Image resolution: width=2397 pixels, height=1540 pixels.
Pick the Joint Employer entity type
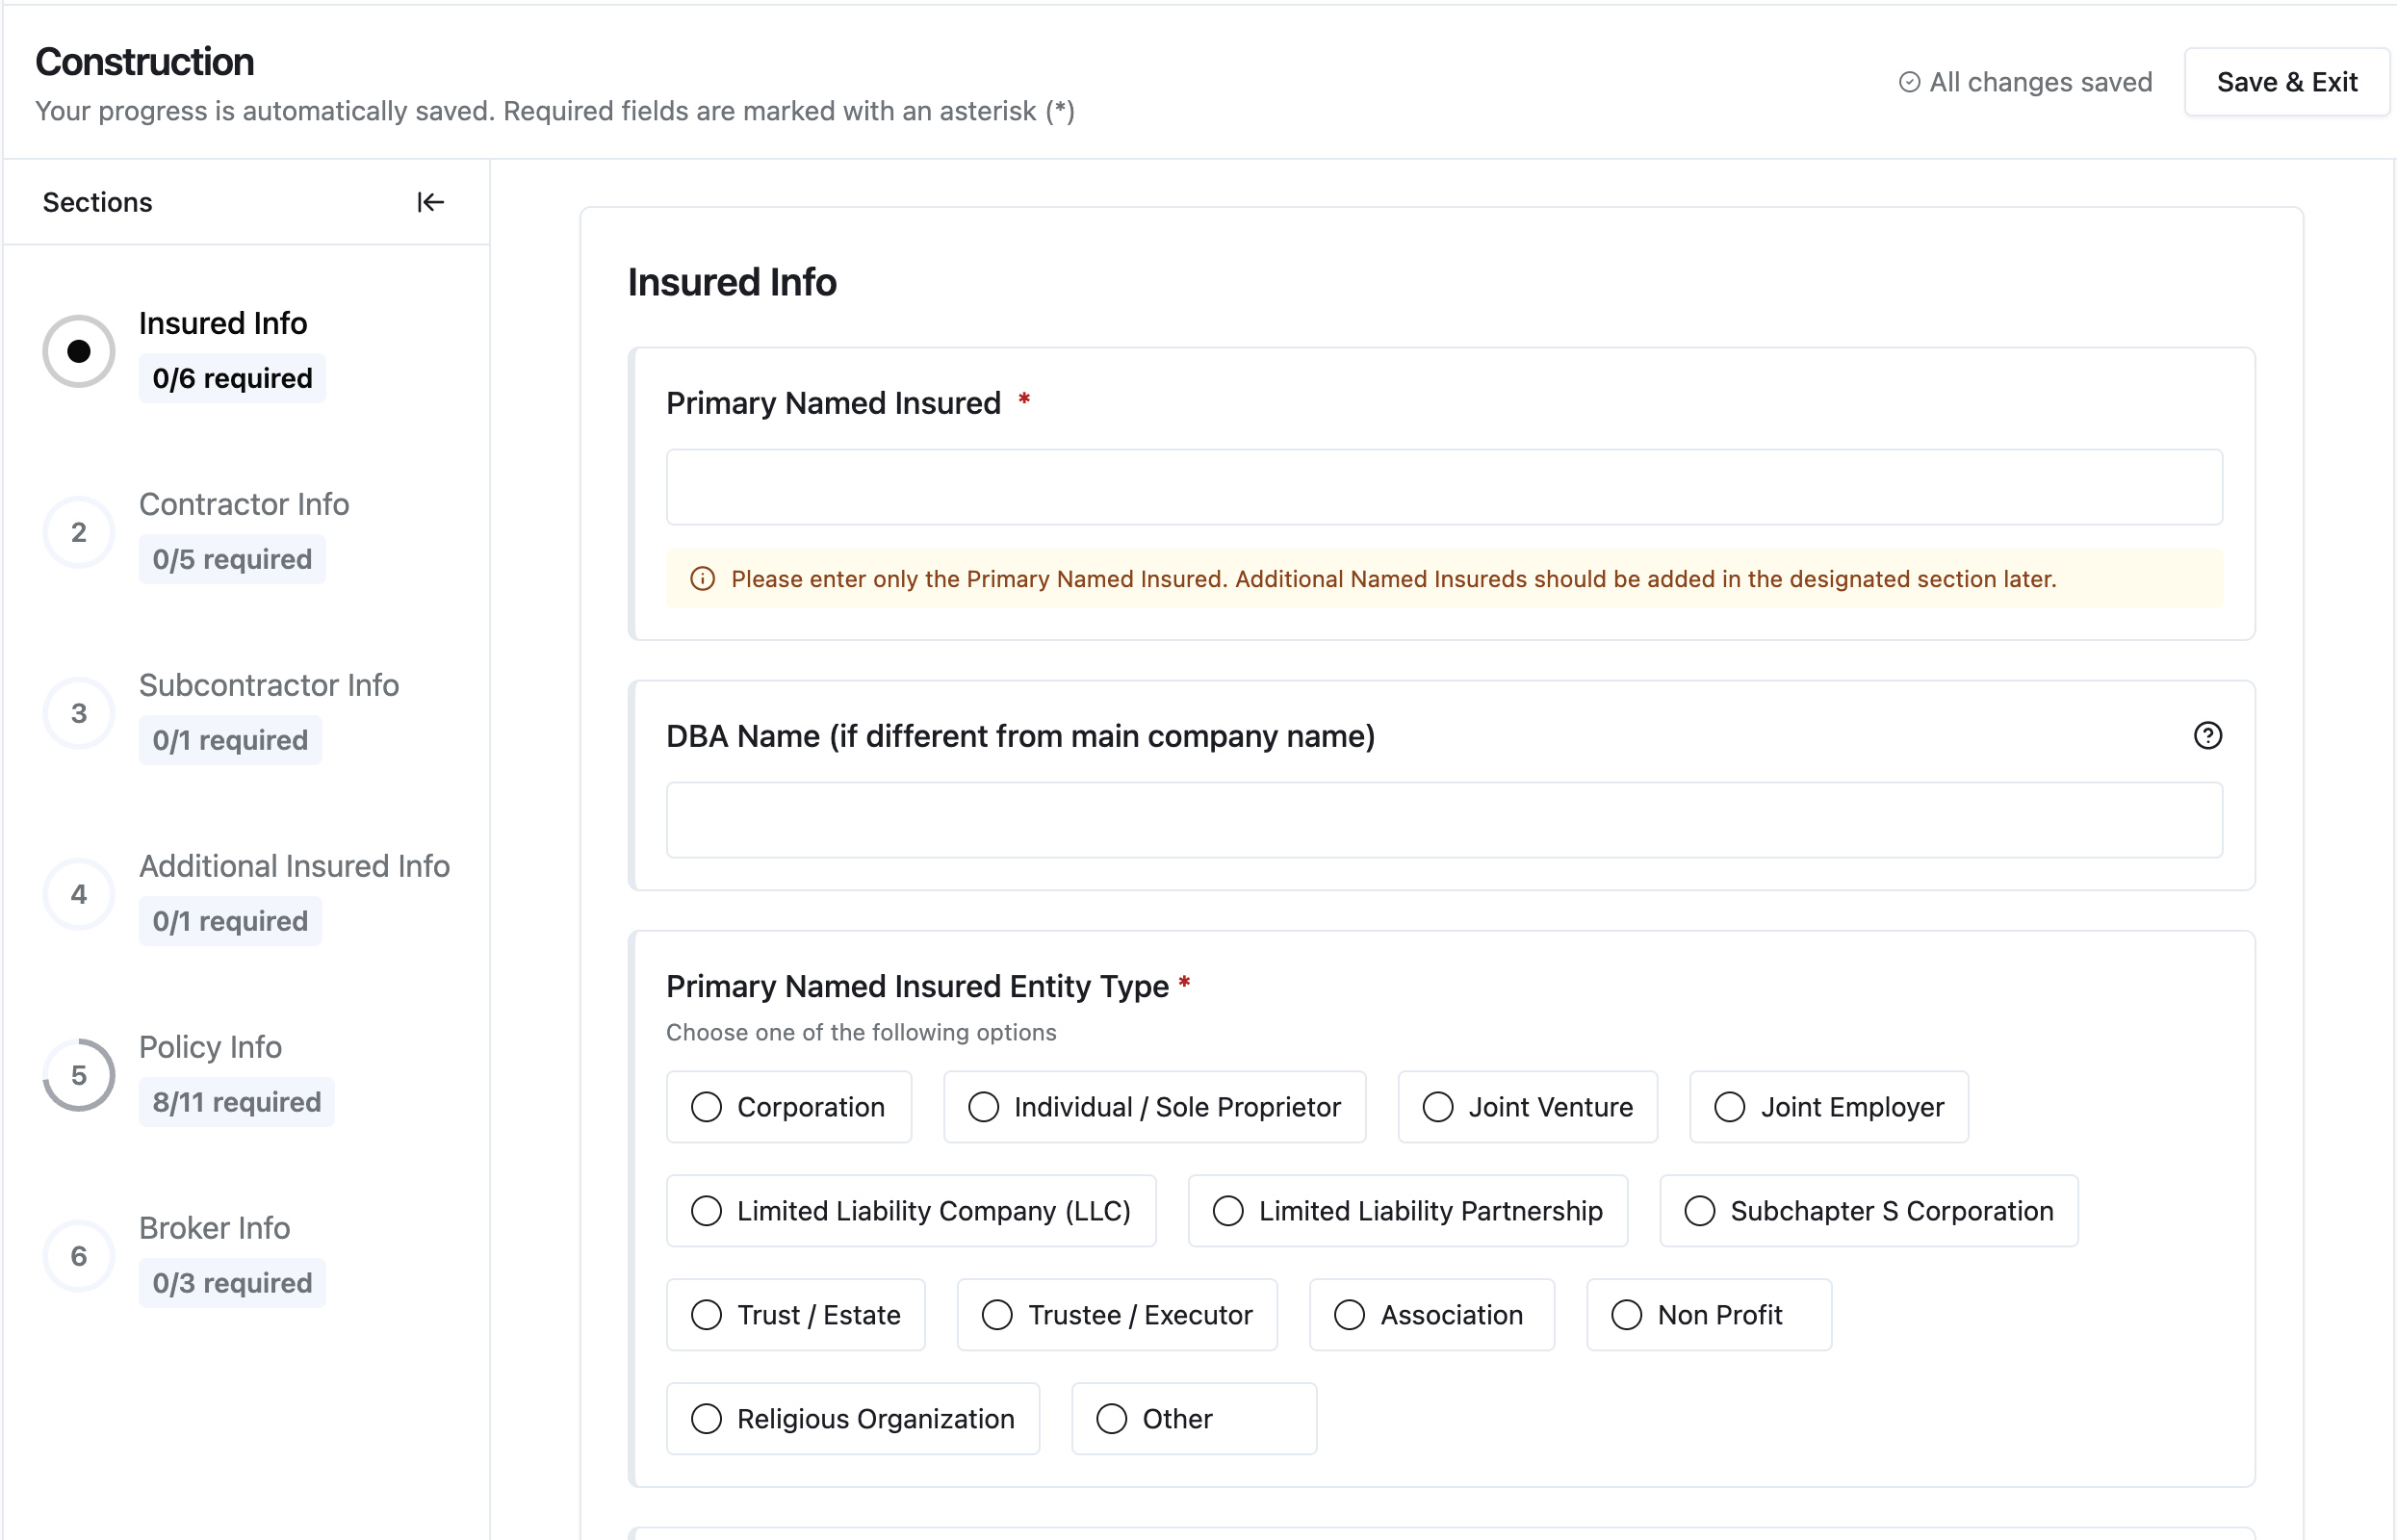[1829, 1107]
